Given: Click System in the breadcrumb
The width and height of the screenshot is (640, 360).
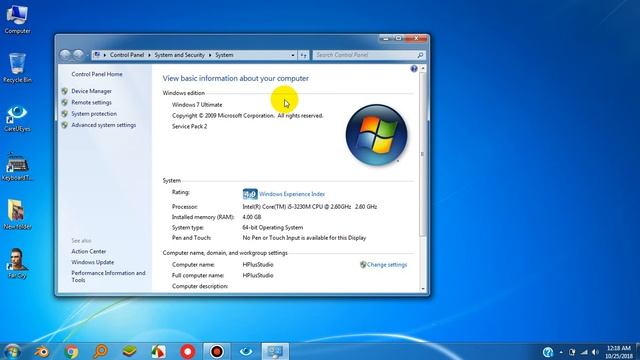Looking at the screenshot, I should tap(224, 55).
